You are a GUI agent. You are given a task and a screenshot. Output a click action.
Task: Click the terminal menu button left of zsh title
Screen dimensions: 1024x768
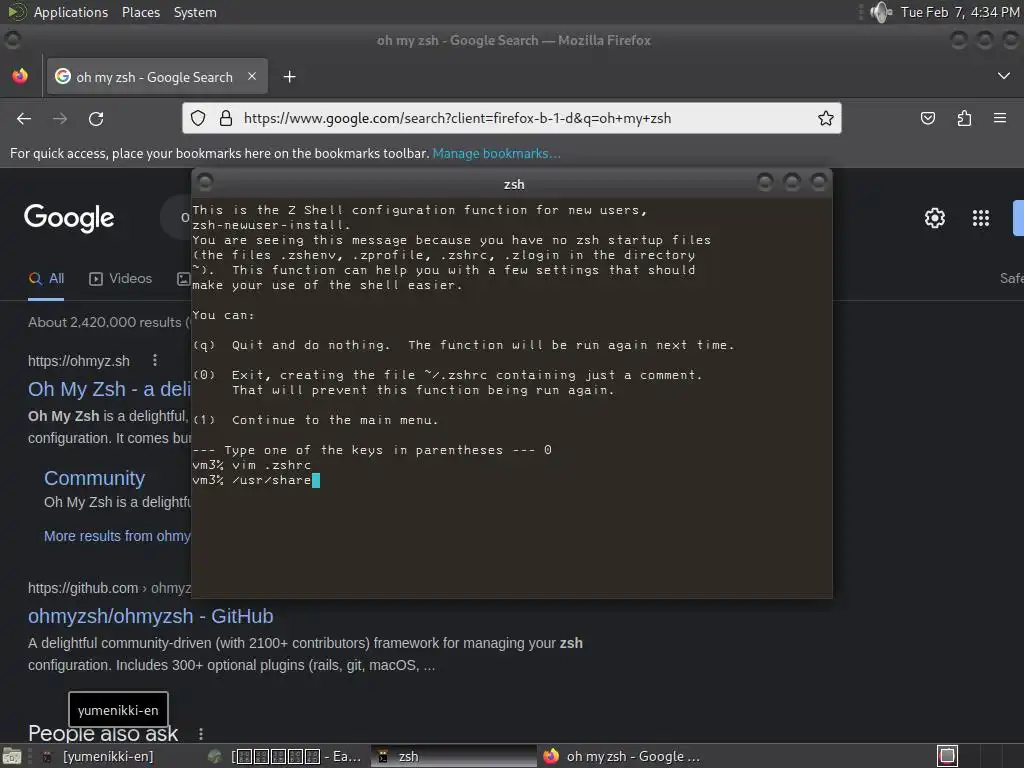point(205,182)
